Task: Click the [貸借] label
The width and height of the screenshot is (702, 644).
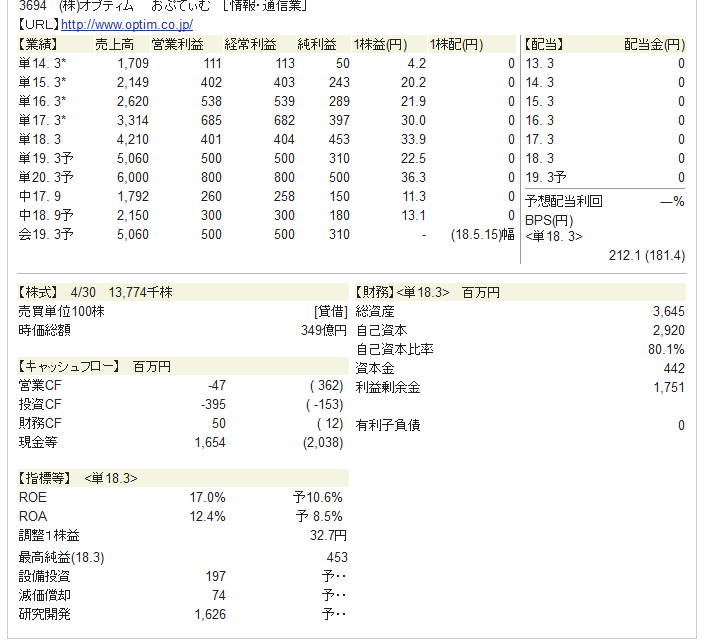Action: 331,312
